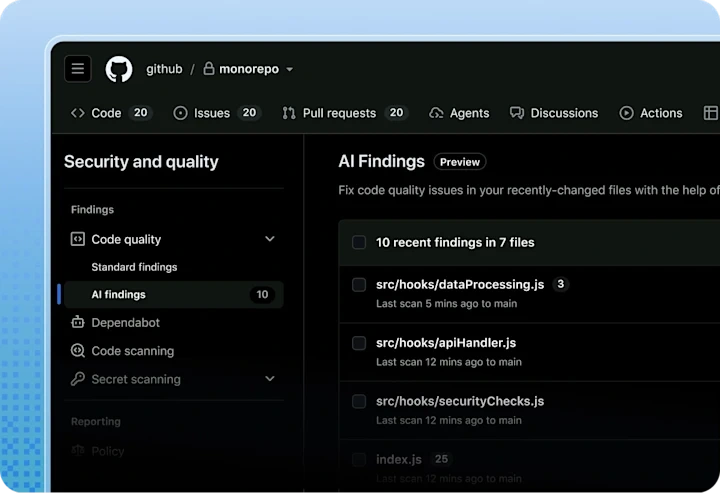Click the 'AI Findings' page heading
The height and width of the screenshot is (493, 720).
tap(382, 162)
